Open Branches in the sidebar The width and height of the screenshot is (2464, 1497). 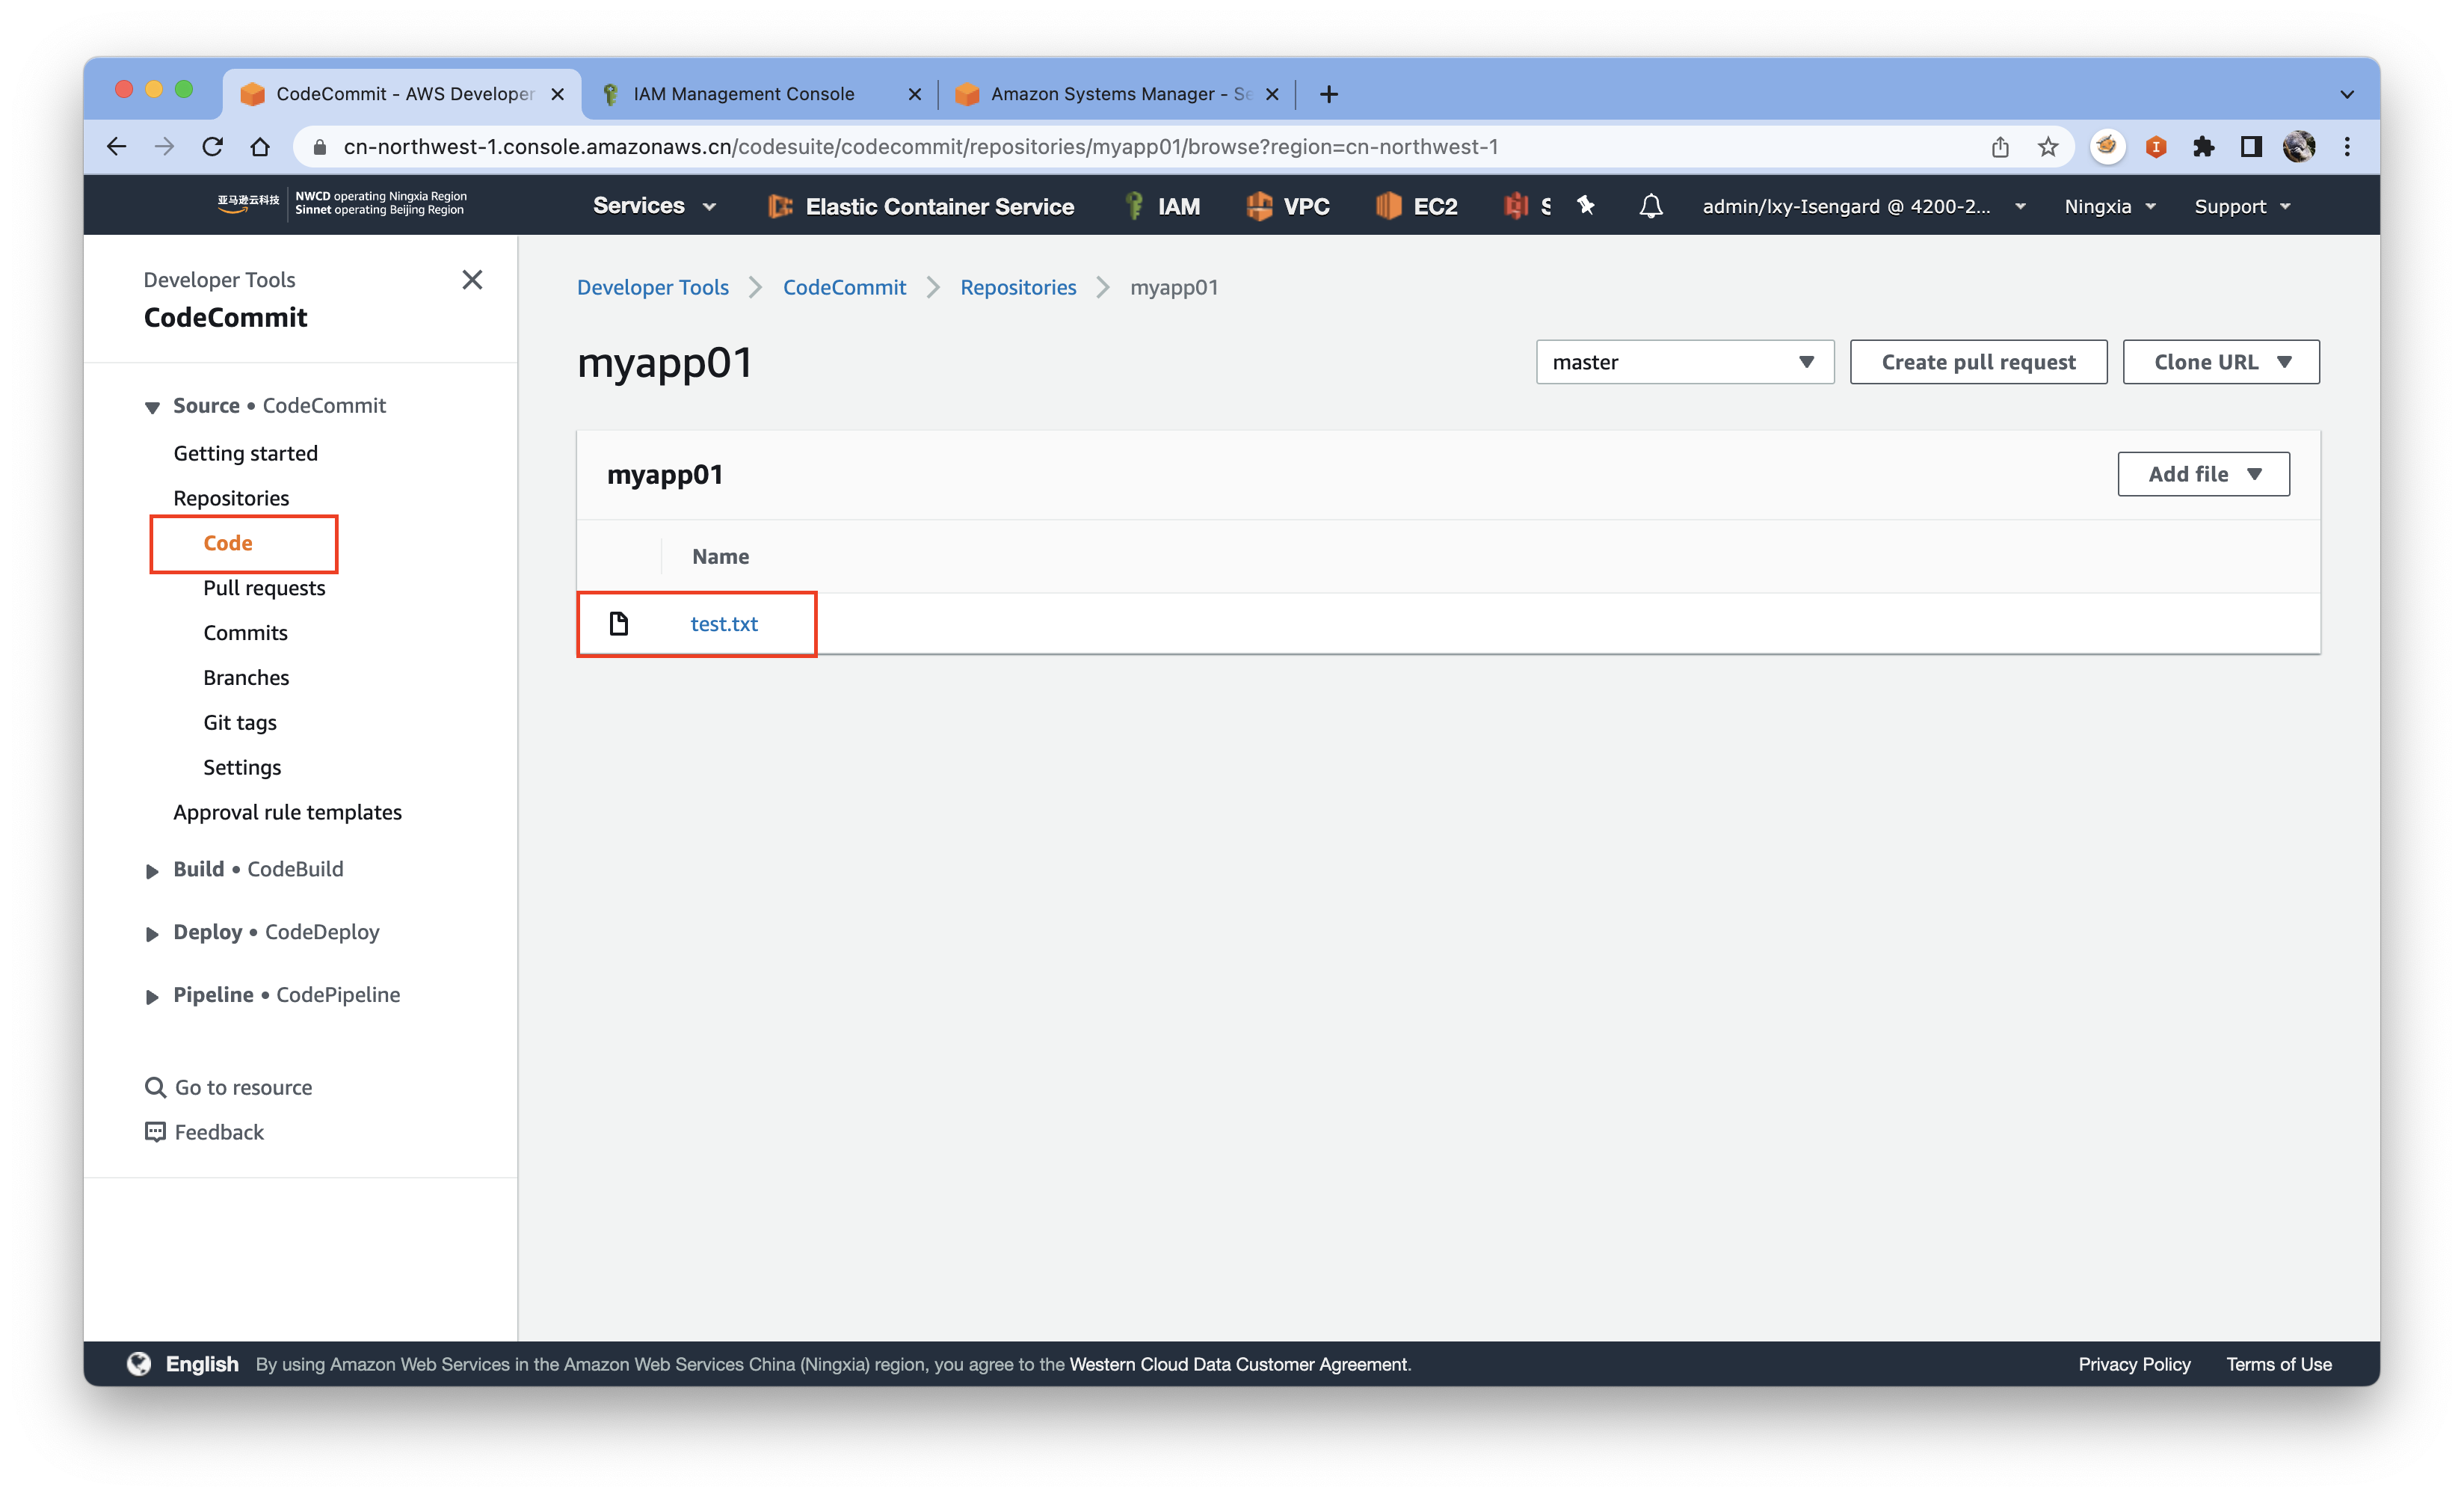coord(246,678)
